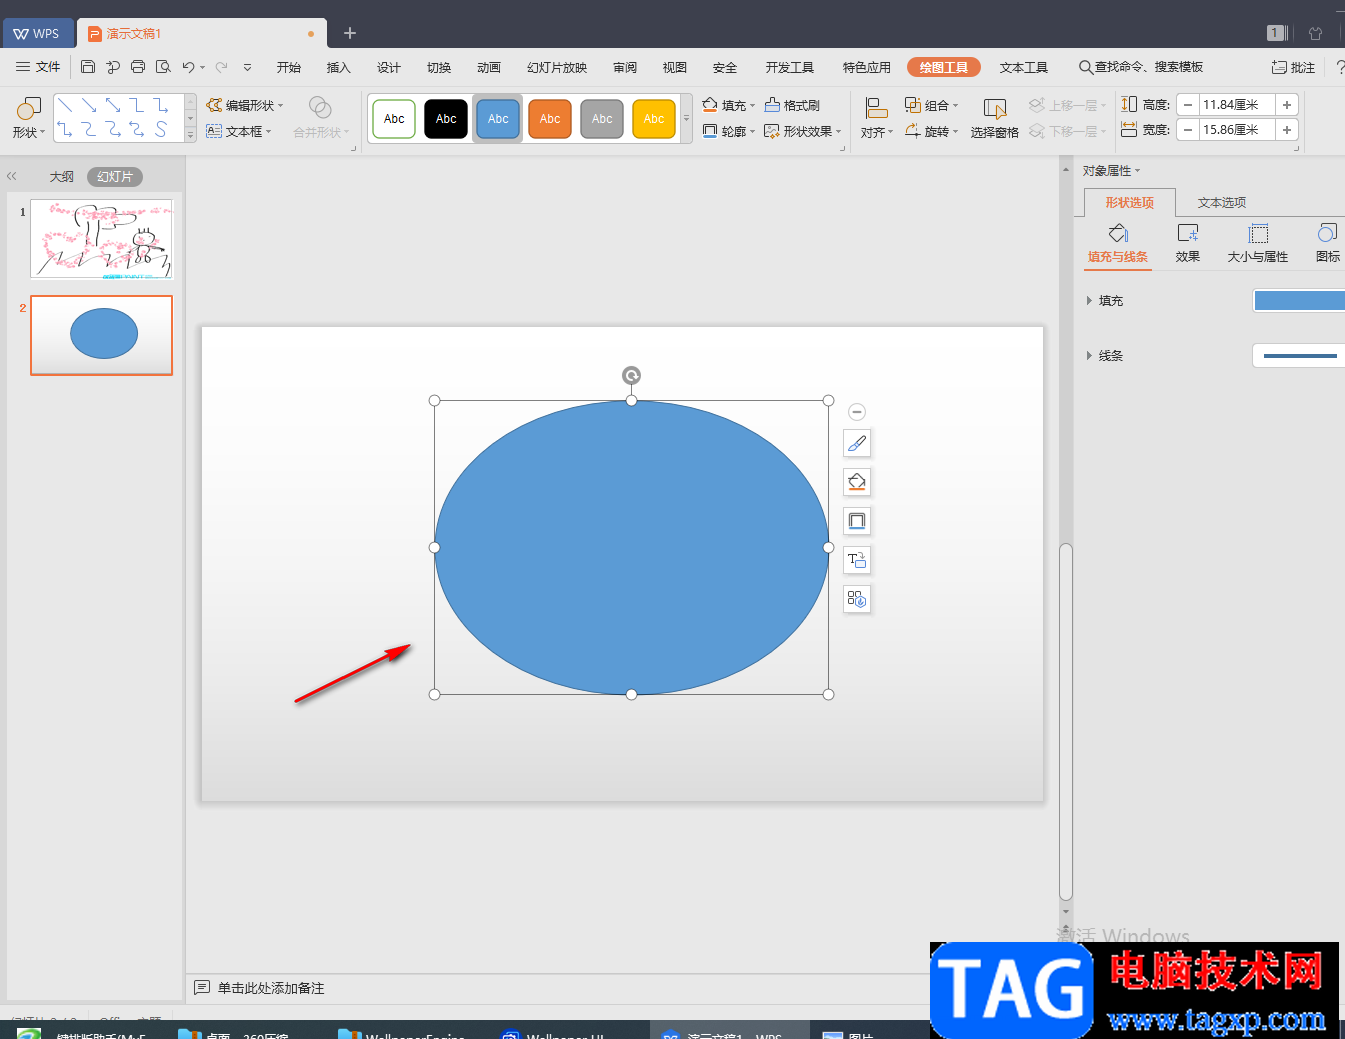The width and height of the screenshot is (1345, 1039).
Task: Switch to 大纲 outline view tab
Action: (x=62, y=176)
